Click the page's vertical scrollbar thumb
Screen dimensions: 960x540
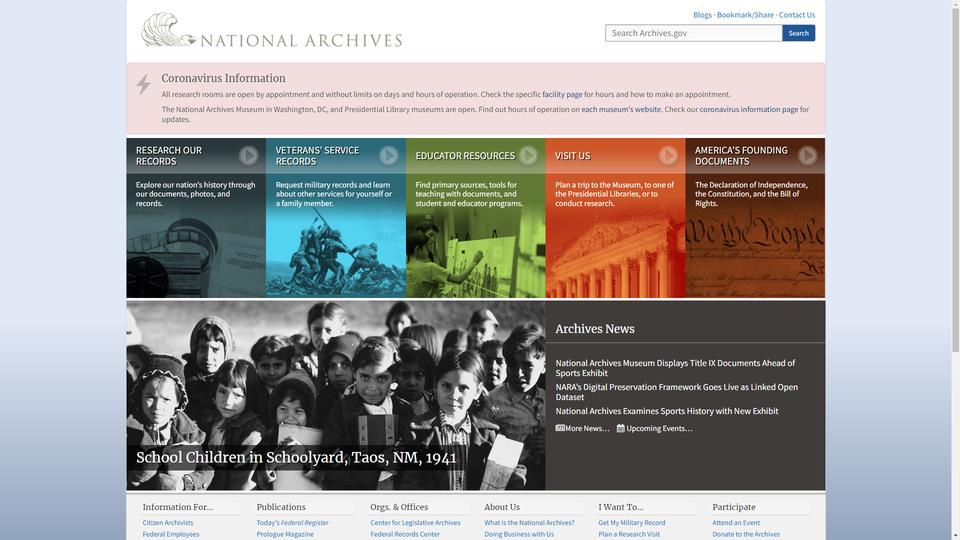coord(955,178)
